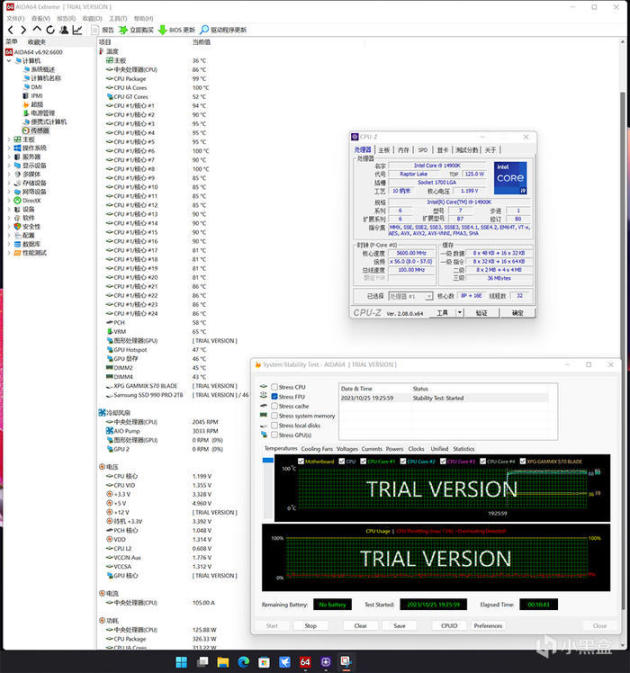Open the line-graph icon in AIDA64 toolbar
This screenshot has width=630, height=673.
coord(77,30)
